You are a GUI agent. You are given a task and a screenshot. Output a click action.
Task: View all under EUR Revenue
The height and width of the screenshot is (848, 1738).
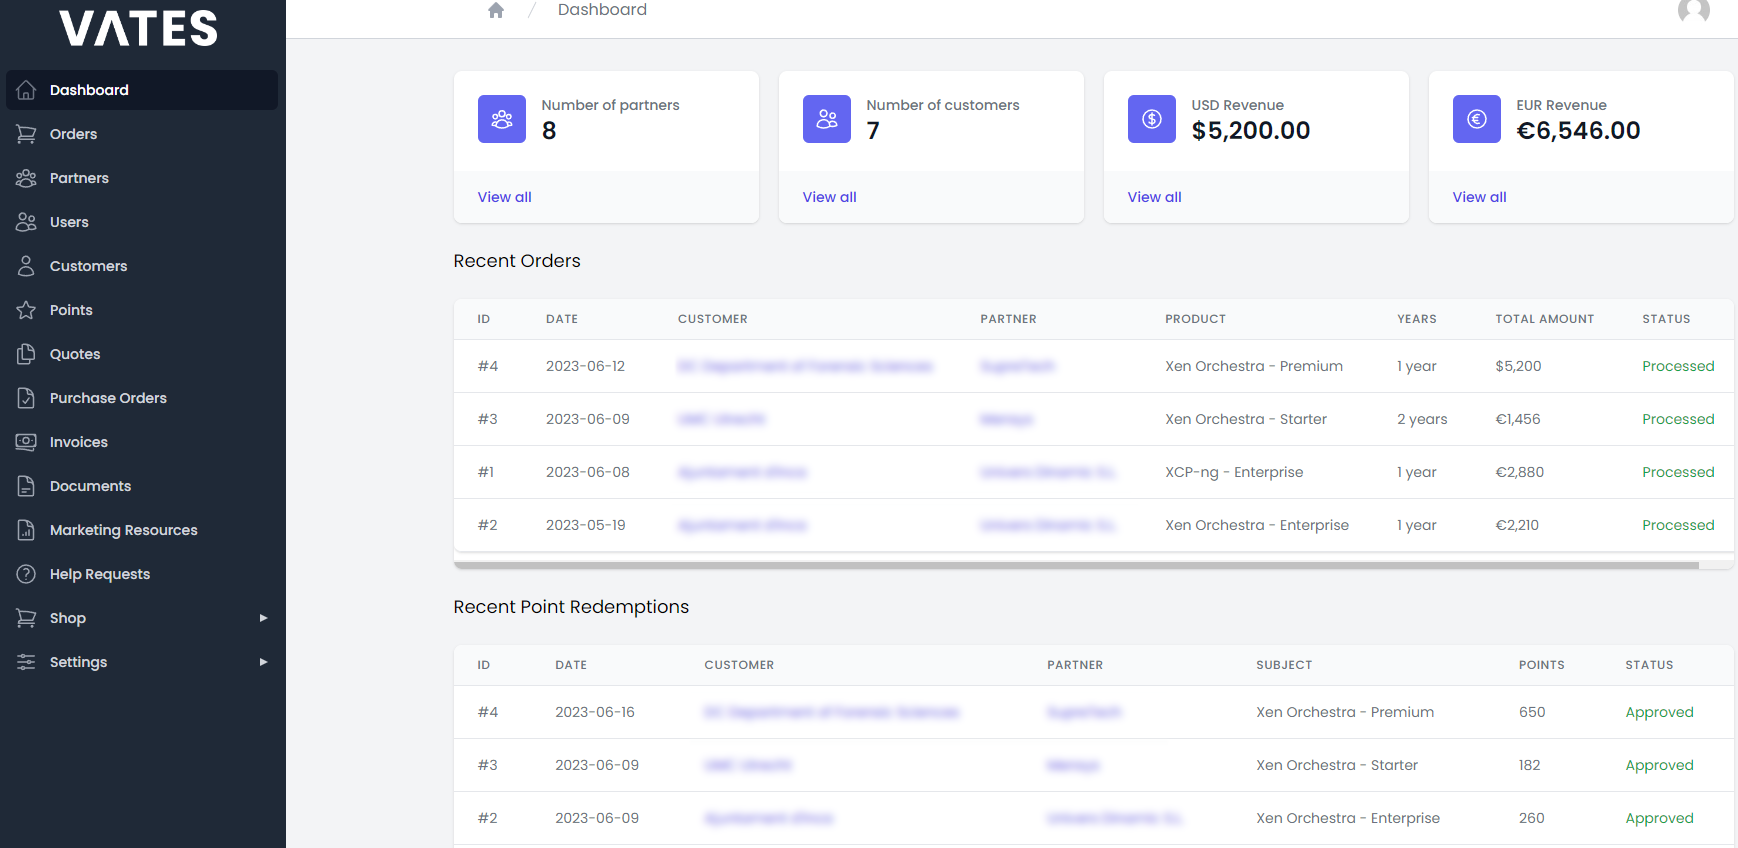1480,197
